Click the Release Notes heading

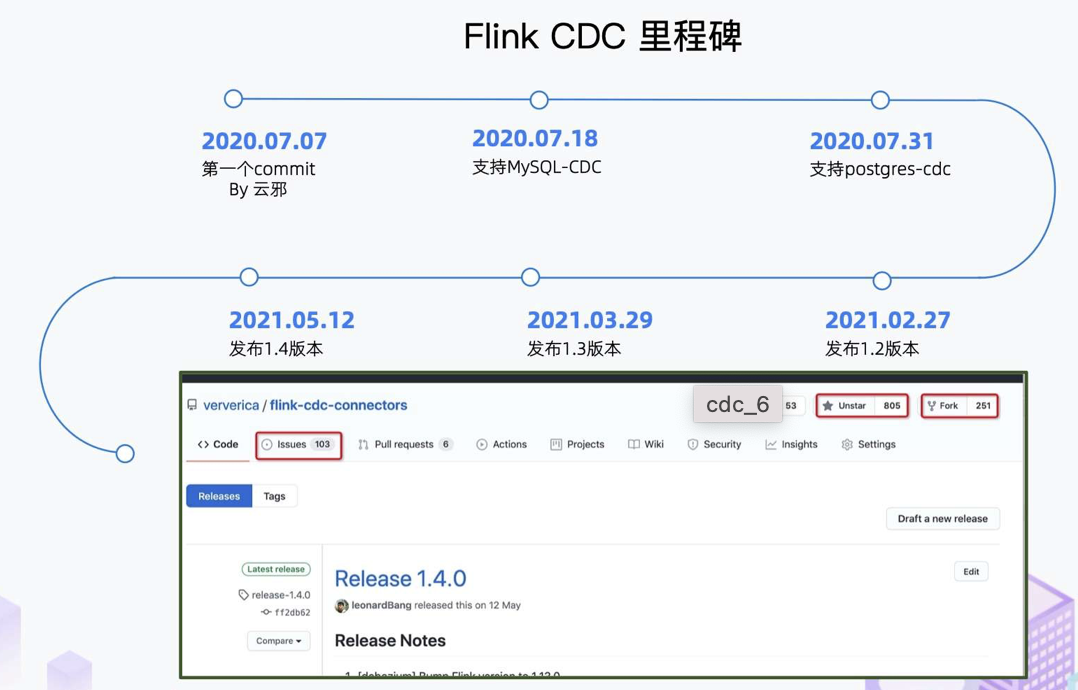pos(390,641)
